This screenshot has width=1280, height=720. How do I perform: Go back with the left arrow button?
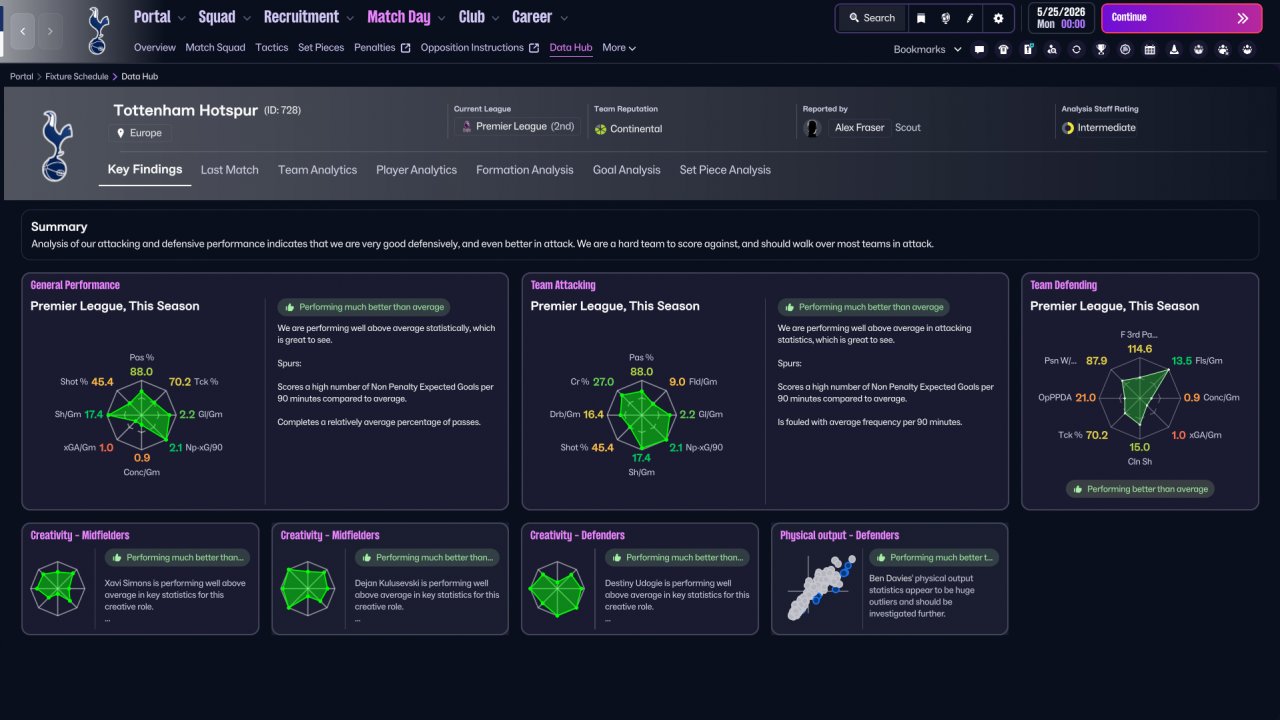23,31
